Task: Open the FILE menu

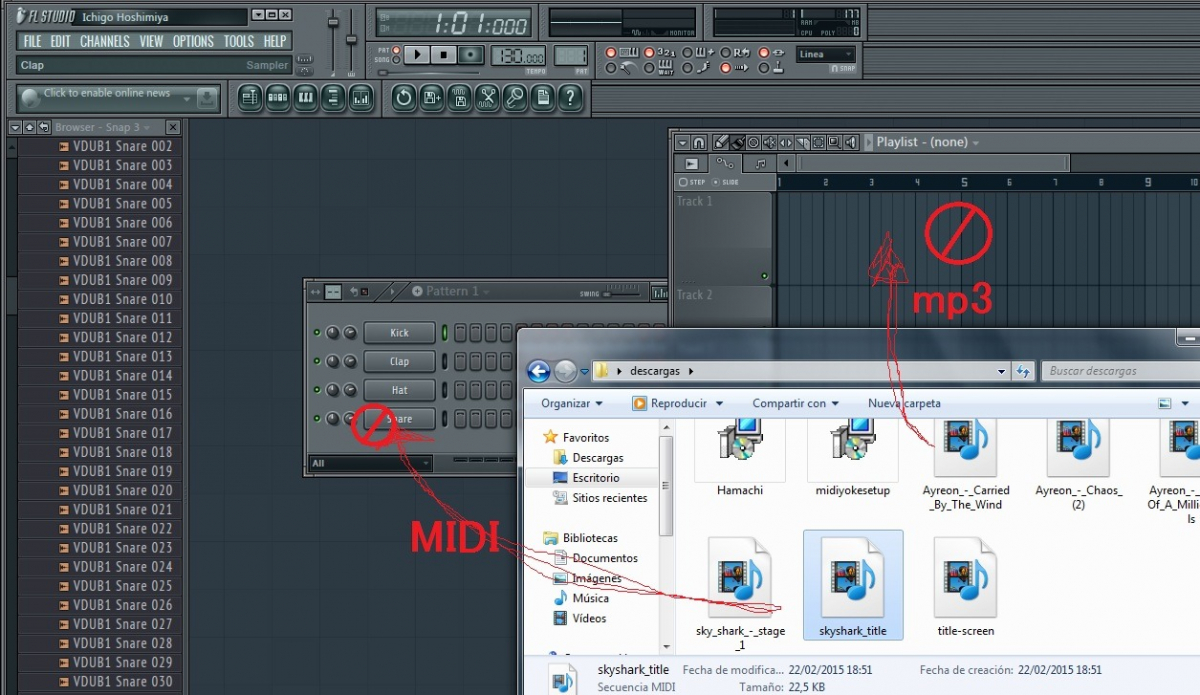Action: 32,41
